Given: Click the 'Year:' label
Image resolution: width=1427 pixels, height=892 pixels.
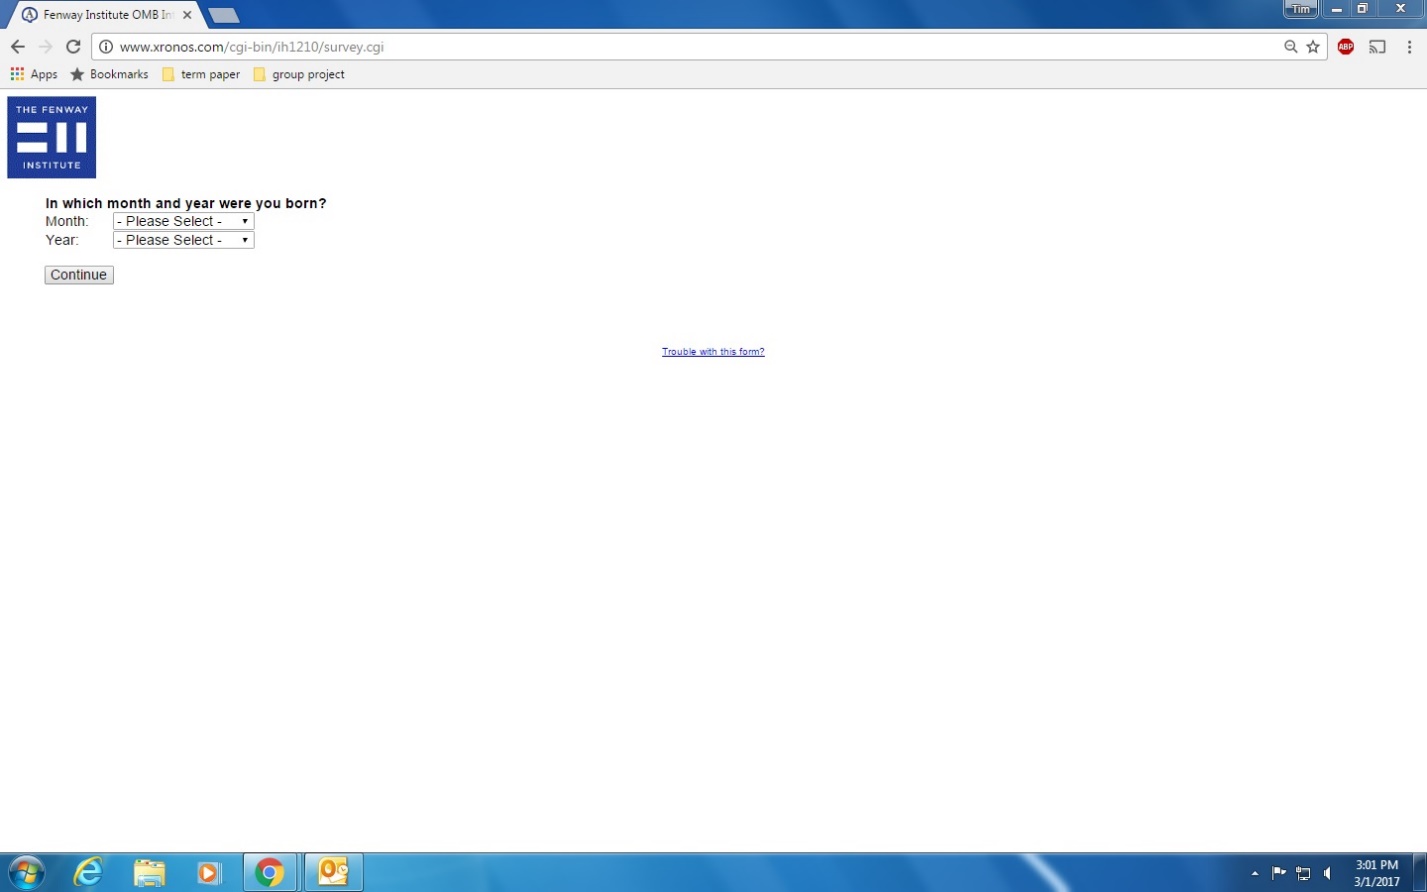Looking at the screenshot, I should pyautogui.click(x=62, y=240).
